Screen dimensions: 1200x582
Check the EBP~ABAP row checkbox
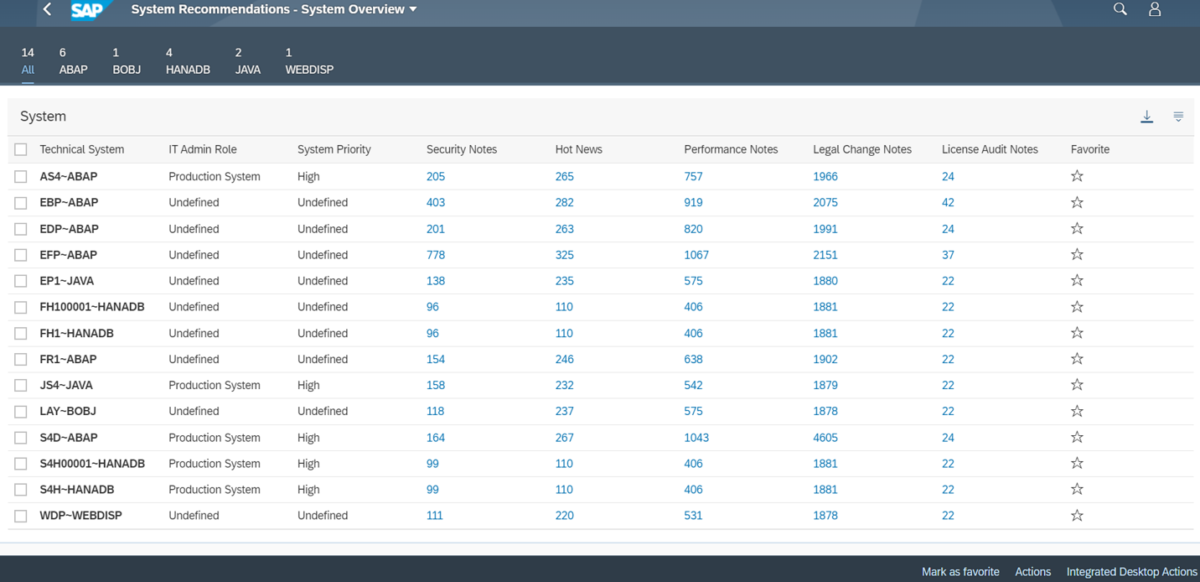[20, 202]
